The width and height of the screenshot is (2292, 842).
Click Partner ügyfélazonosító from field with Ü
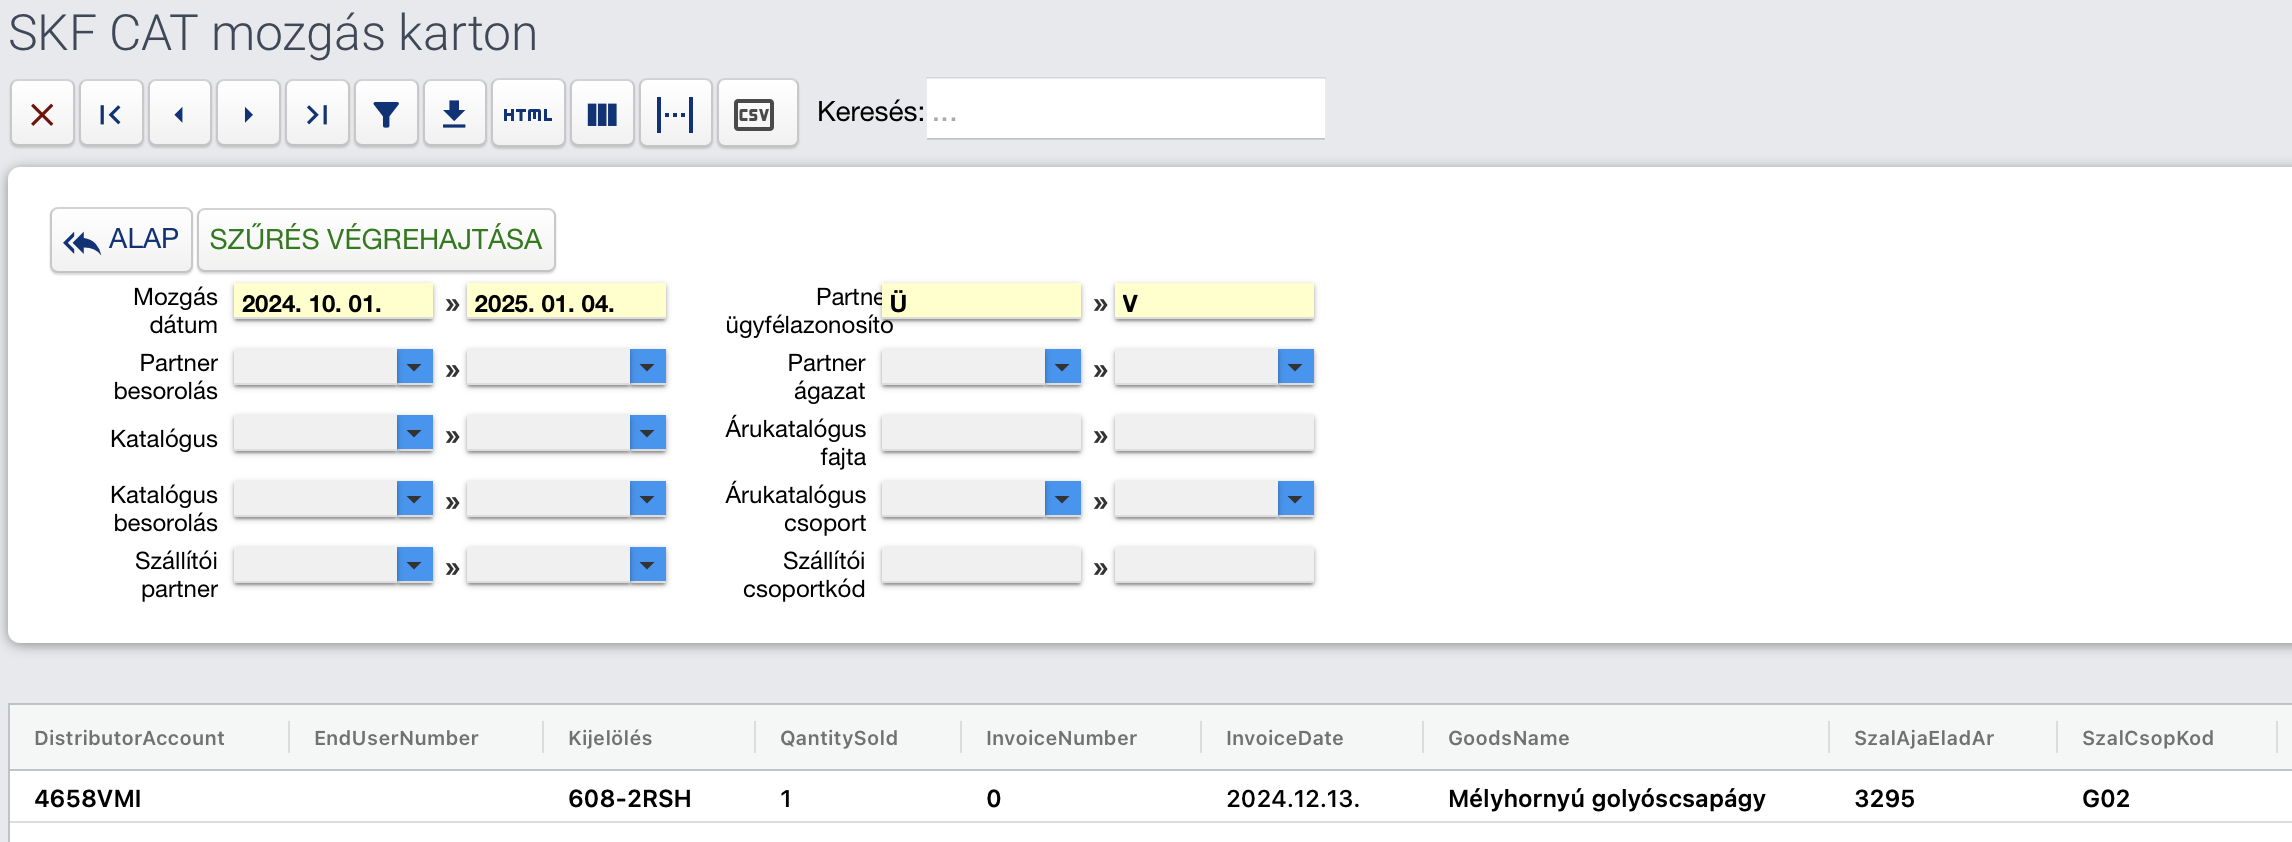pos(981,302)
